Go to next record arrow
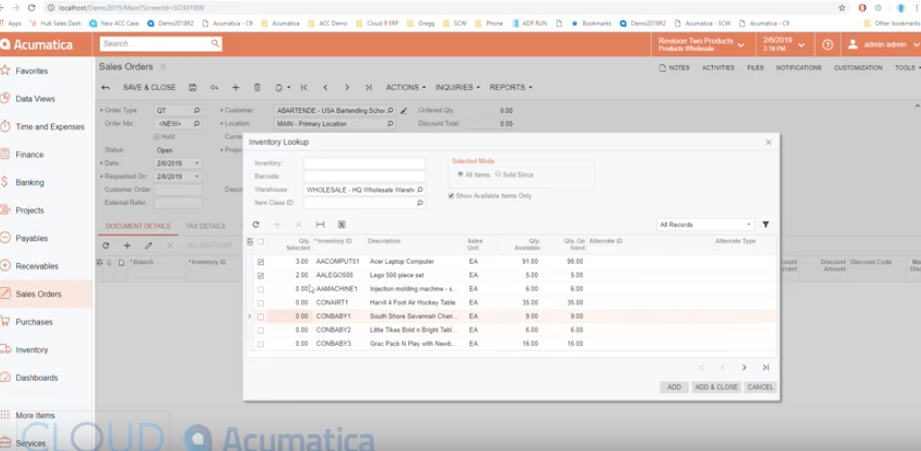921x451 pixels. pos(347,87)
